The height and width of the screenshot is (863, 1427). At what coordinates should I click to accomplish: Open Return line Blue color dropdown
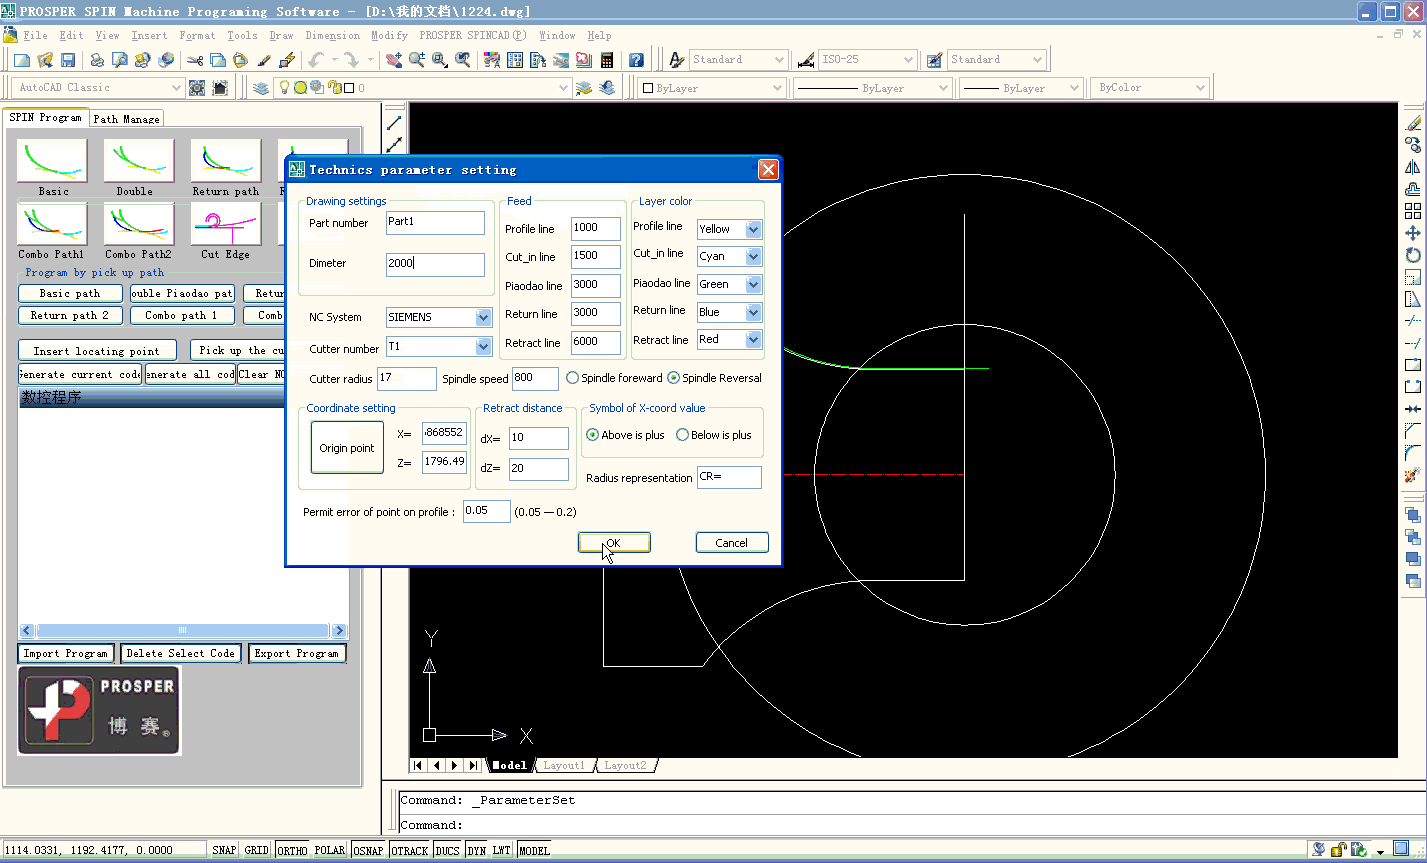pos(753,313)
